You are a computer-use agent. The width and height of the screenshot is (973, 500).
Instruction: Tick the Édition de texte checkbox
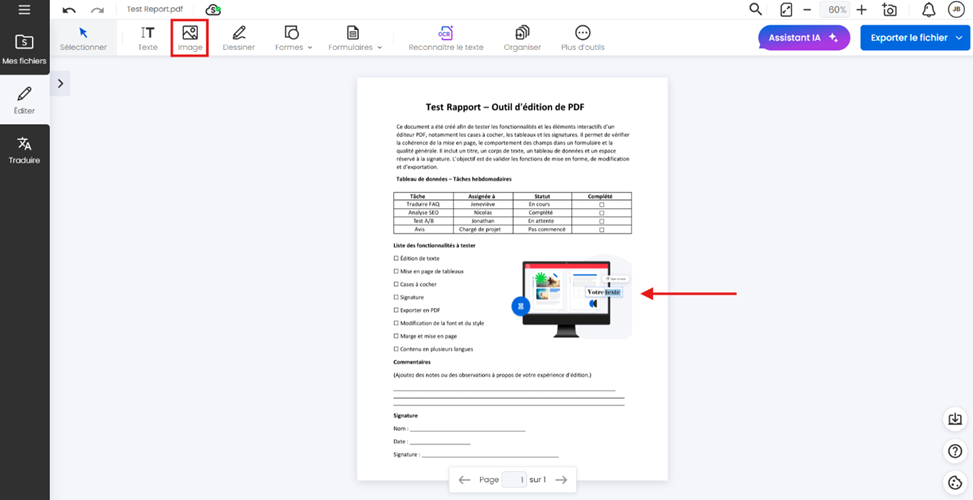coord(396,258)
